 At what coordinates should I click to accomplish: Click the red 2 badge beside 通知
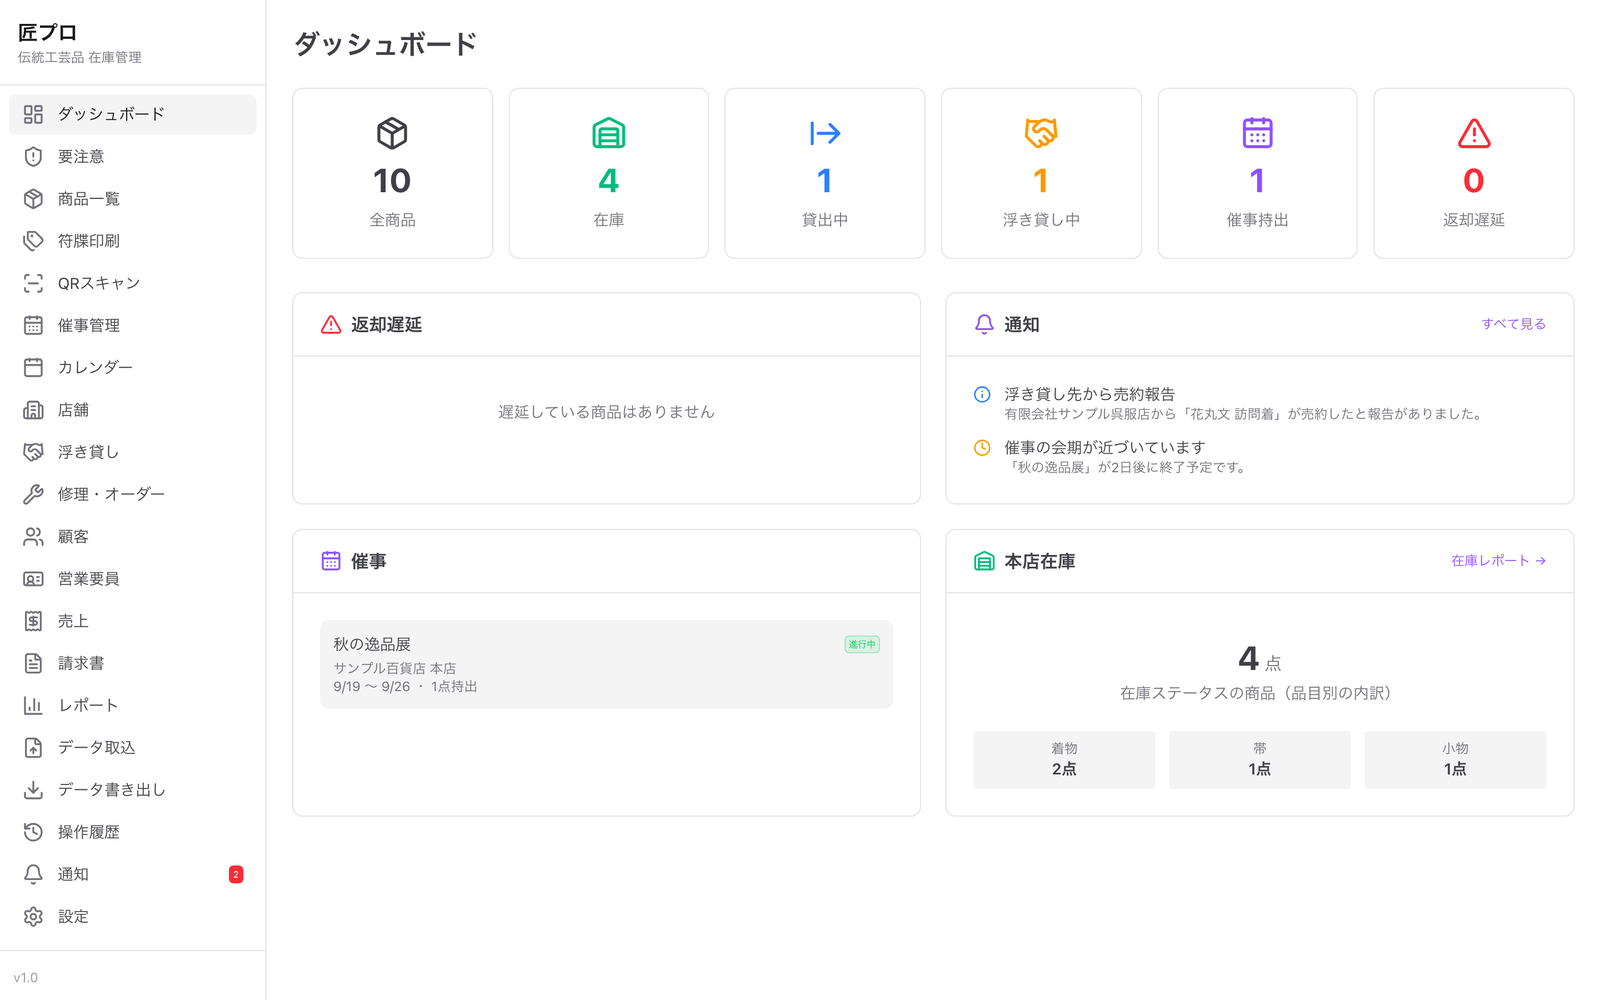pyautogui.click(x=236, y=874)
